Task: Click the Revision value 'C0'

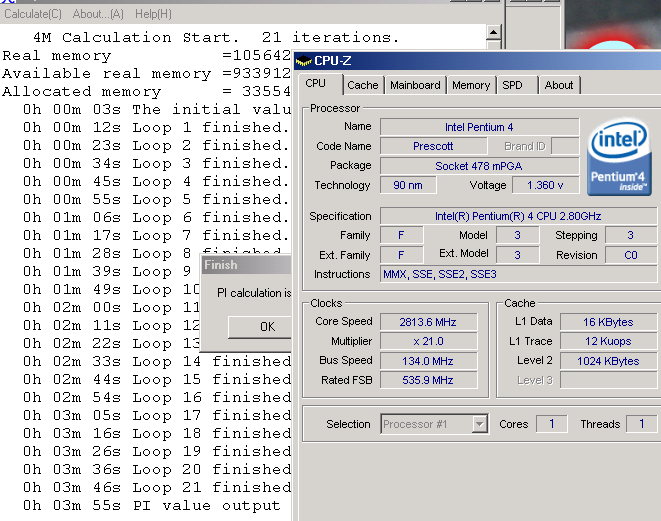Action: coord(631,255)
